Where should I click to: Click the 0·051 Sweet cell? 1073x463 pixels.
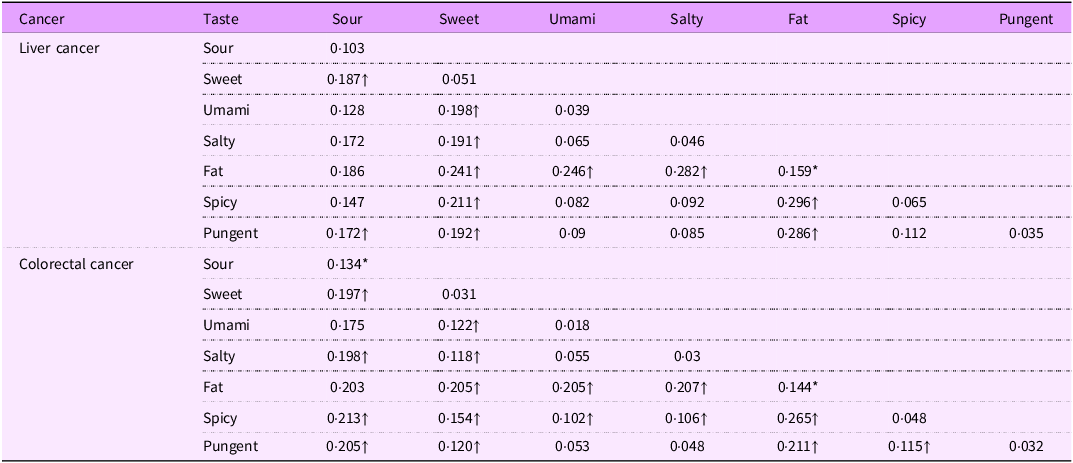(459, 79)
